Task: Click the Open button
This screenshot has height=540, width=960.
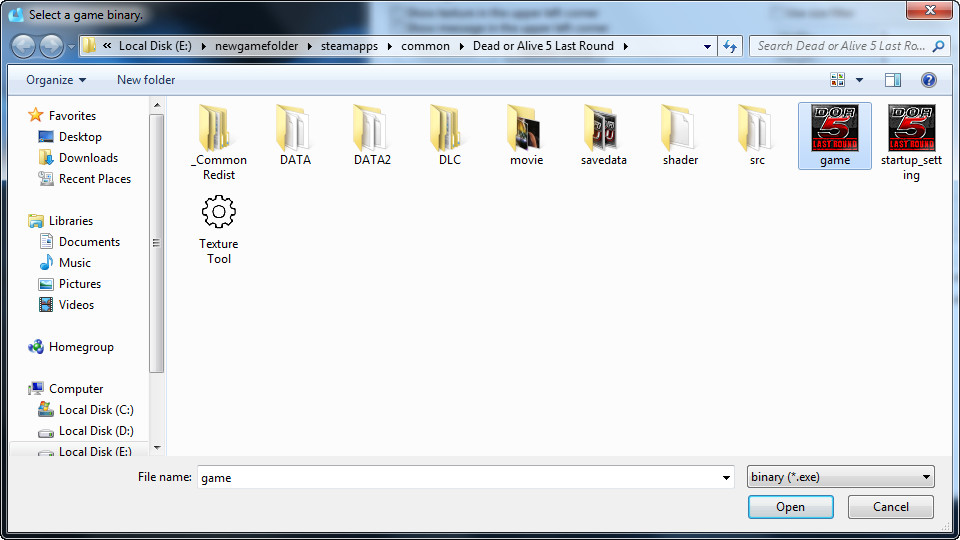Action: tap(790, 507)
